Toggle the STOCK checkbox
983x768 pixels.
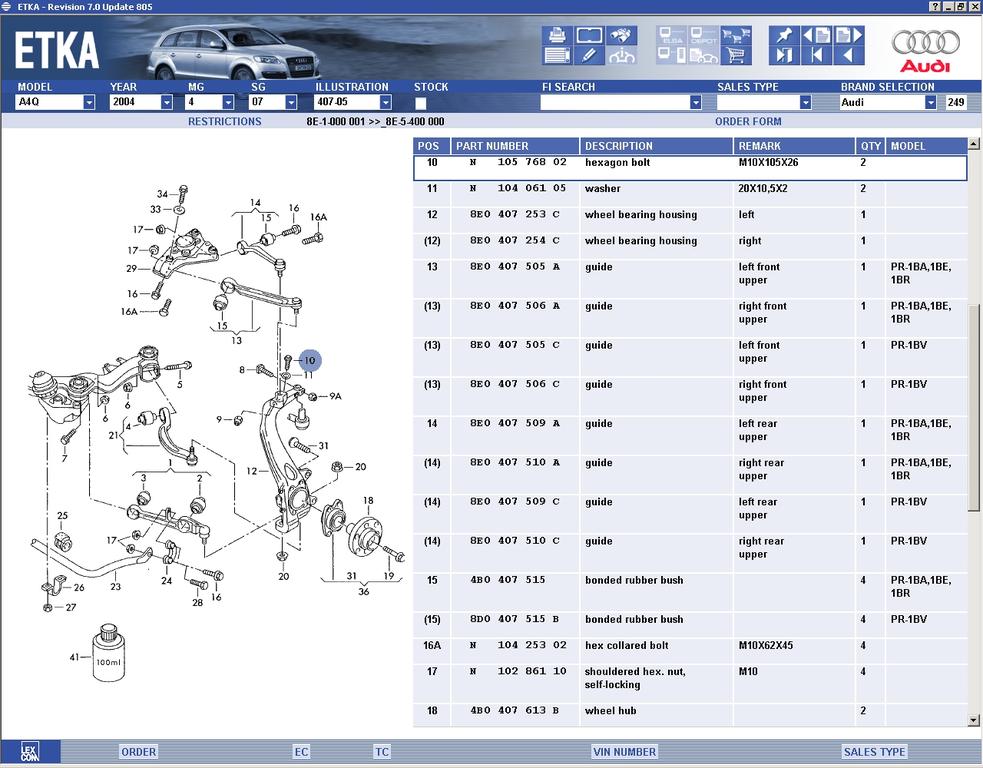tap(421, 103)
